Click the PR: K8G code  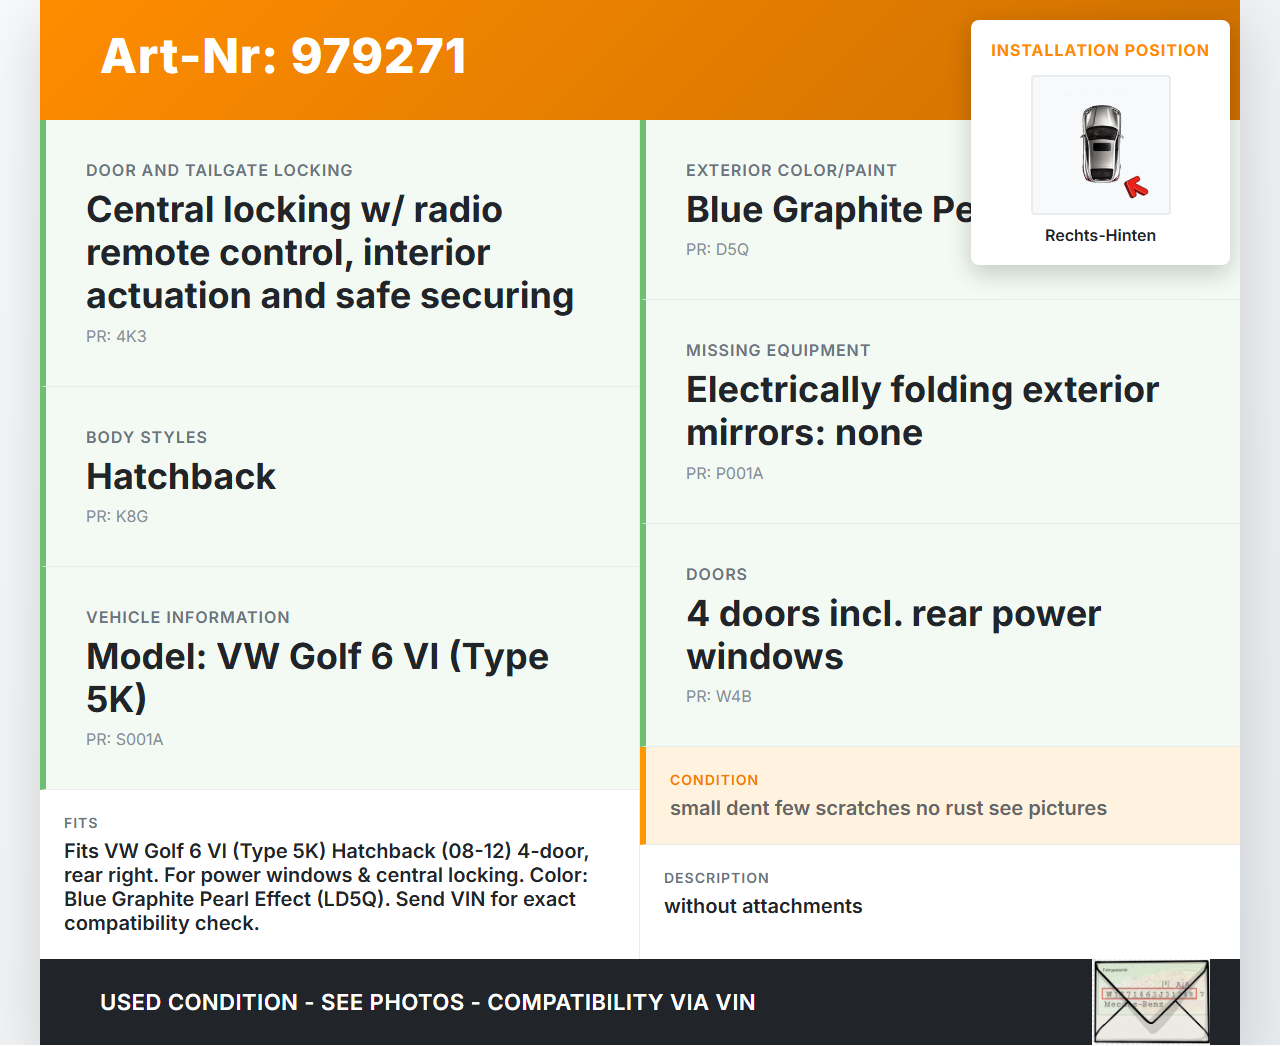coord(117,516)
